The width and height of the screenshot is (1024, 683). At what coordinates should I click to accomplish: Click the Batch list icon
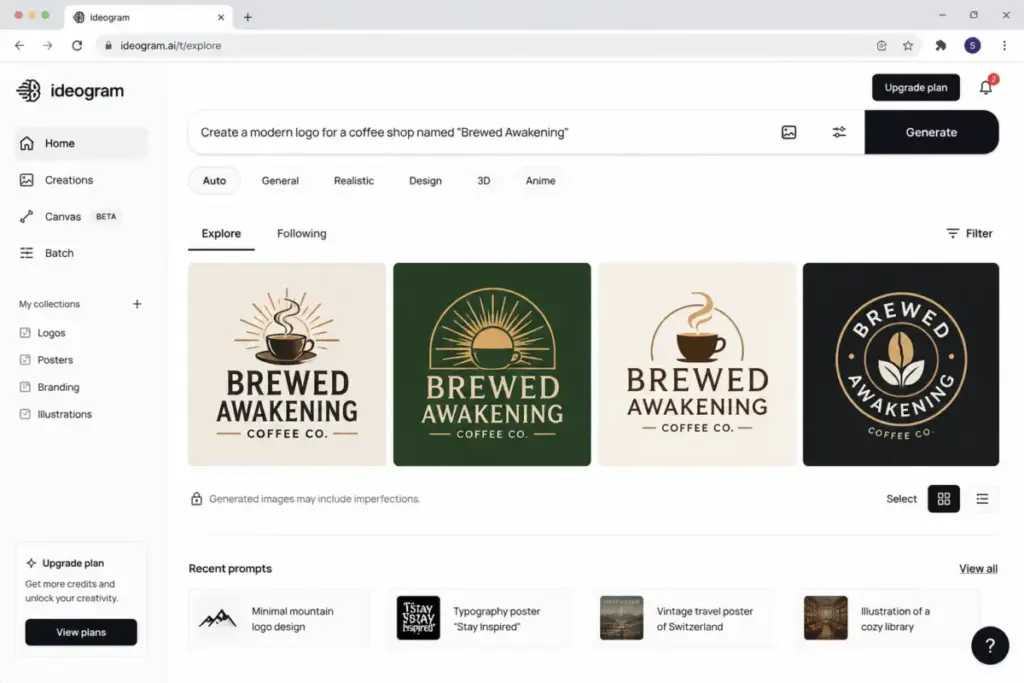click(27, 253)
